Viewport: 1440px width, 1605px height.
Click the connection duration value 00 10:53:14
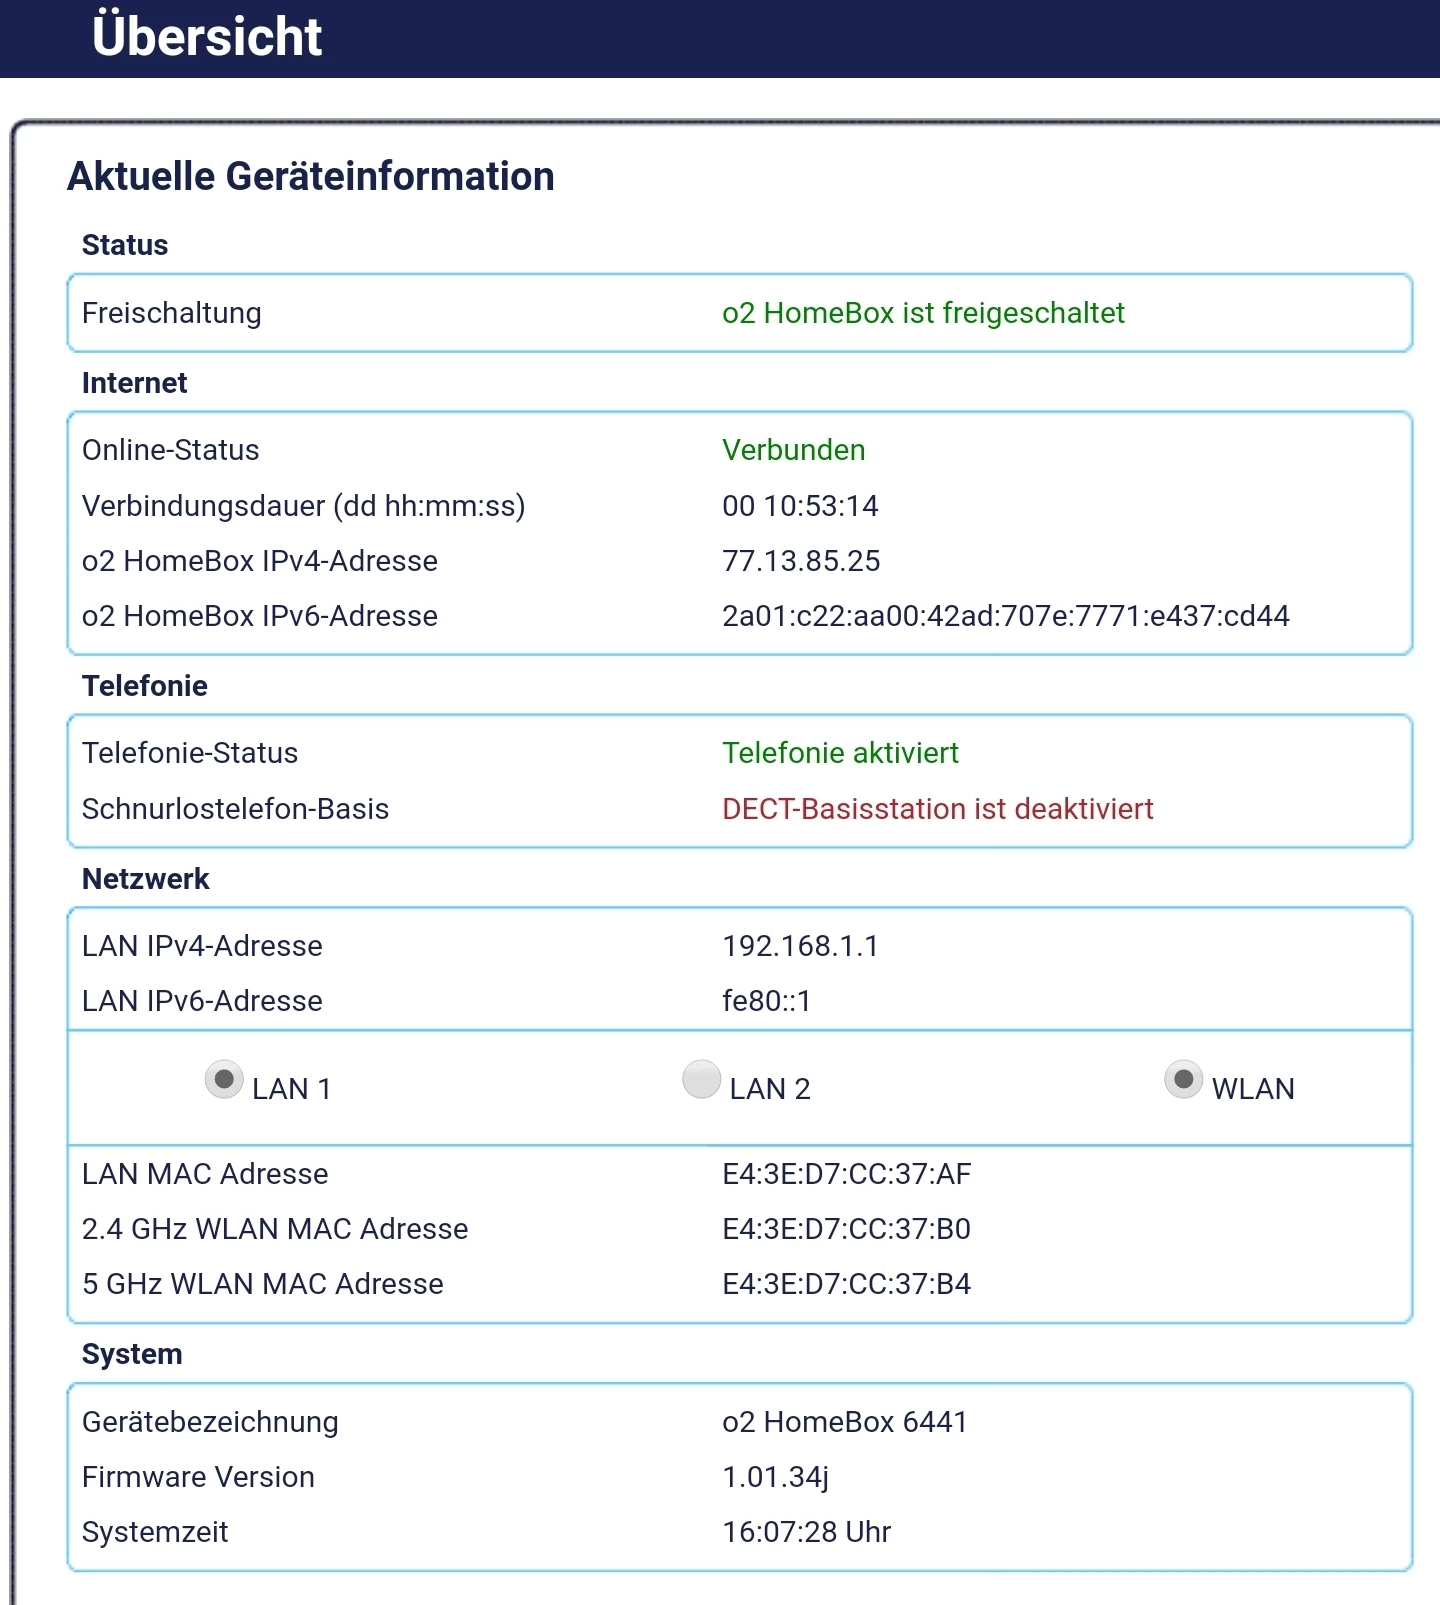coord(800,506)
